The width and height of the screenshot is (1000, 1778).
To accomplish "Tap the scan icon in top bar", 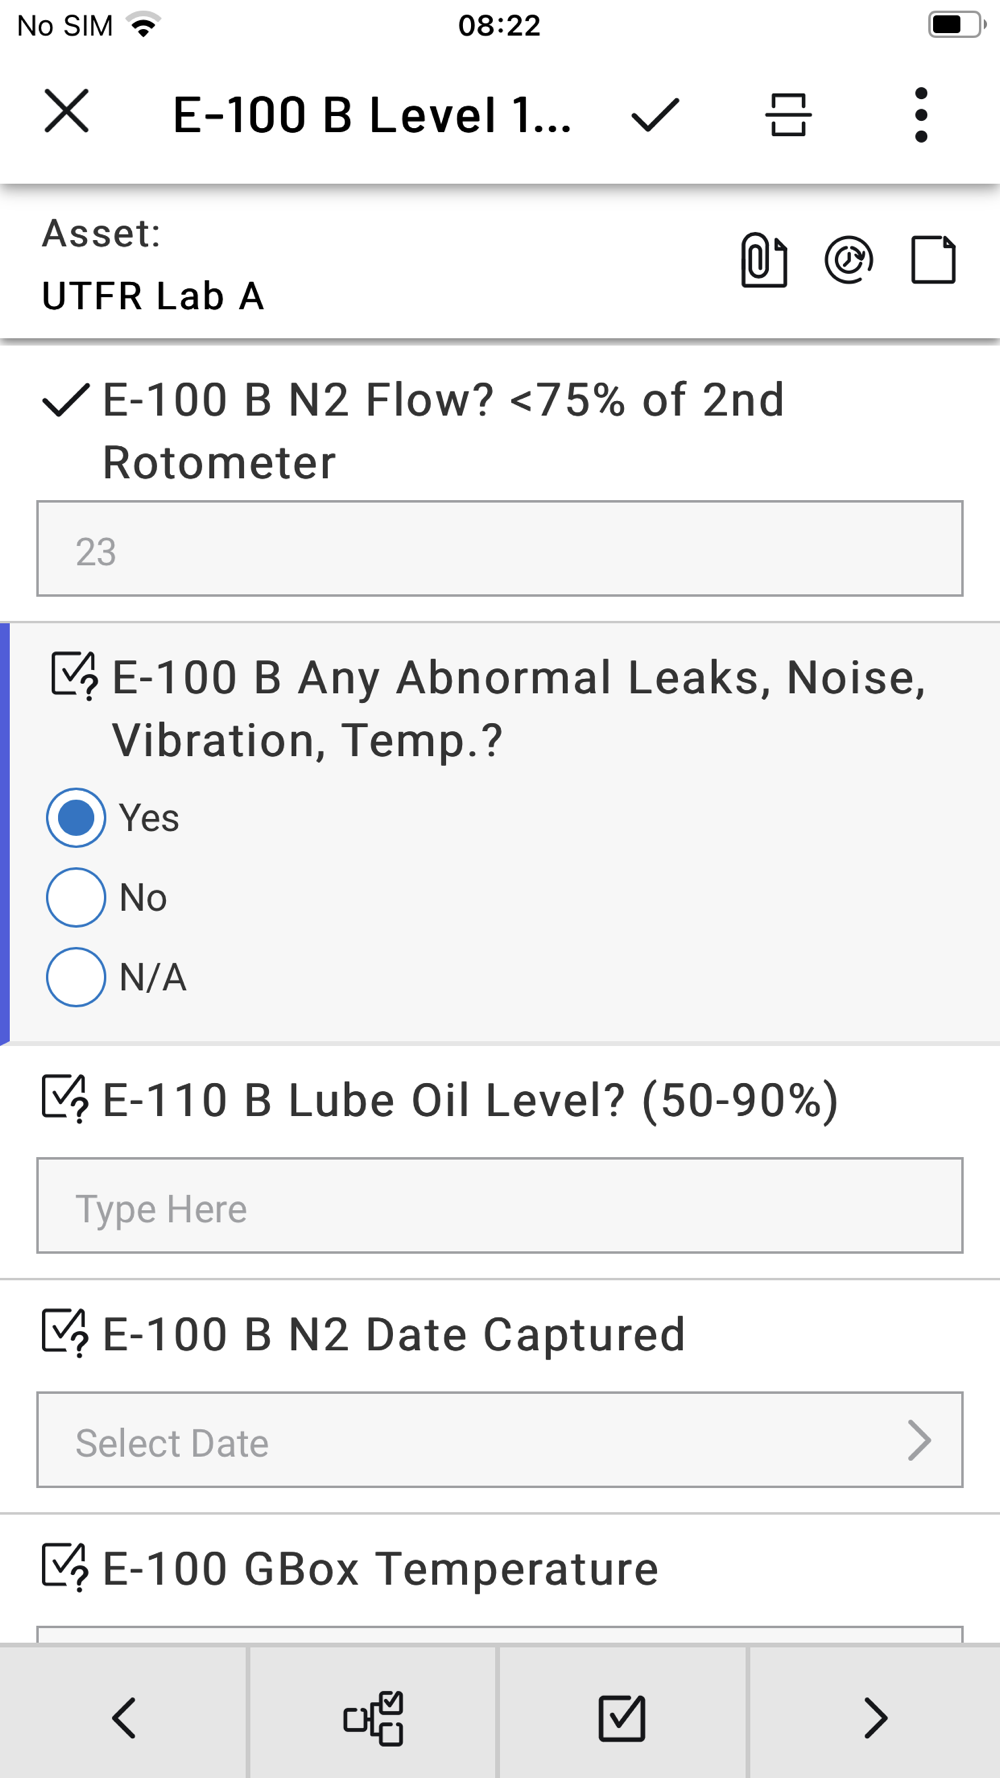I will coord(788,114).
